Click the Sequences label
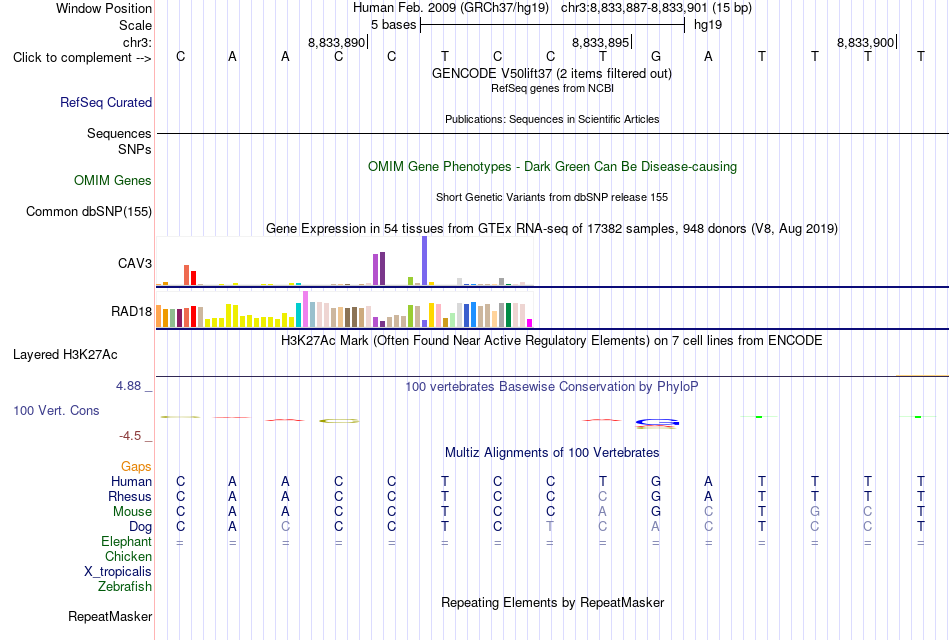The image size is (950, 640). (119, 133)
